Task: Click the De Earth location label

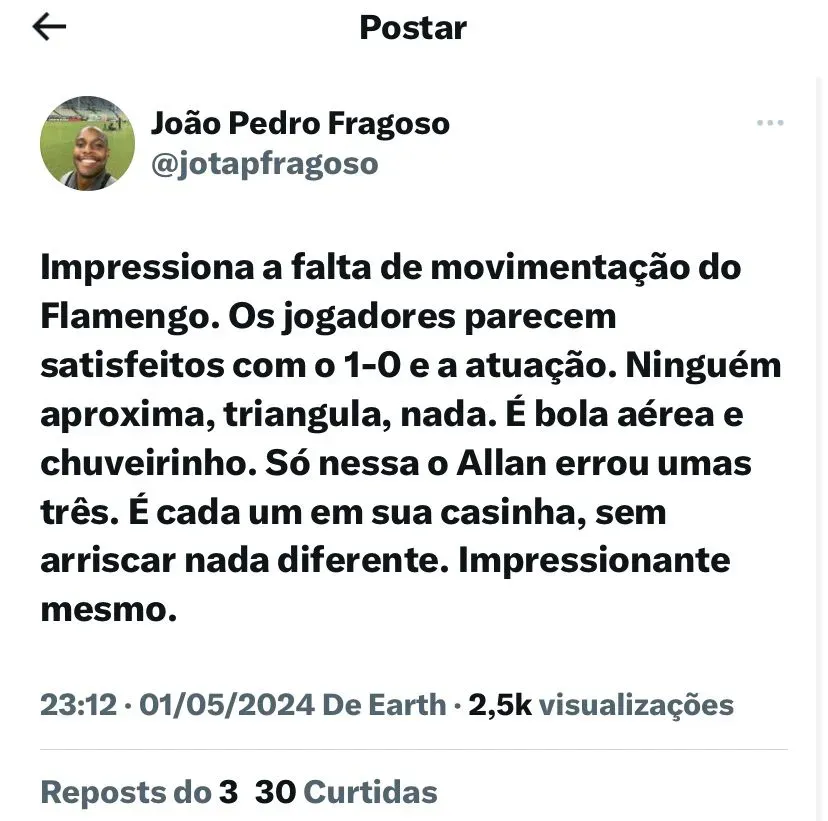Action: coord(384,705)
